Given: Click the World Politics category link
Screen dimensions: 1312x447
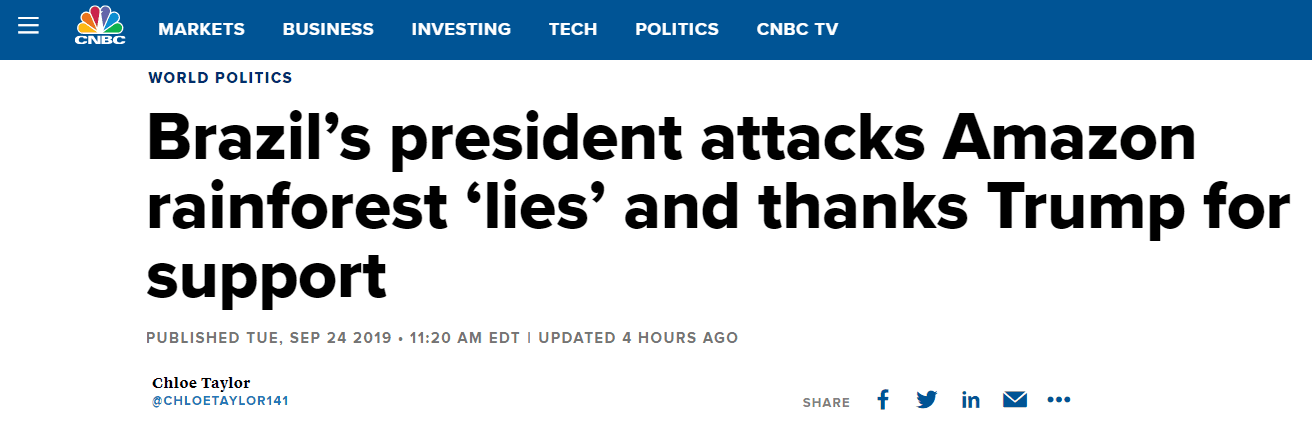Looking at the screenshot, I should (x=220, y=78).
